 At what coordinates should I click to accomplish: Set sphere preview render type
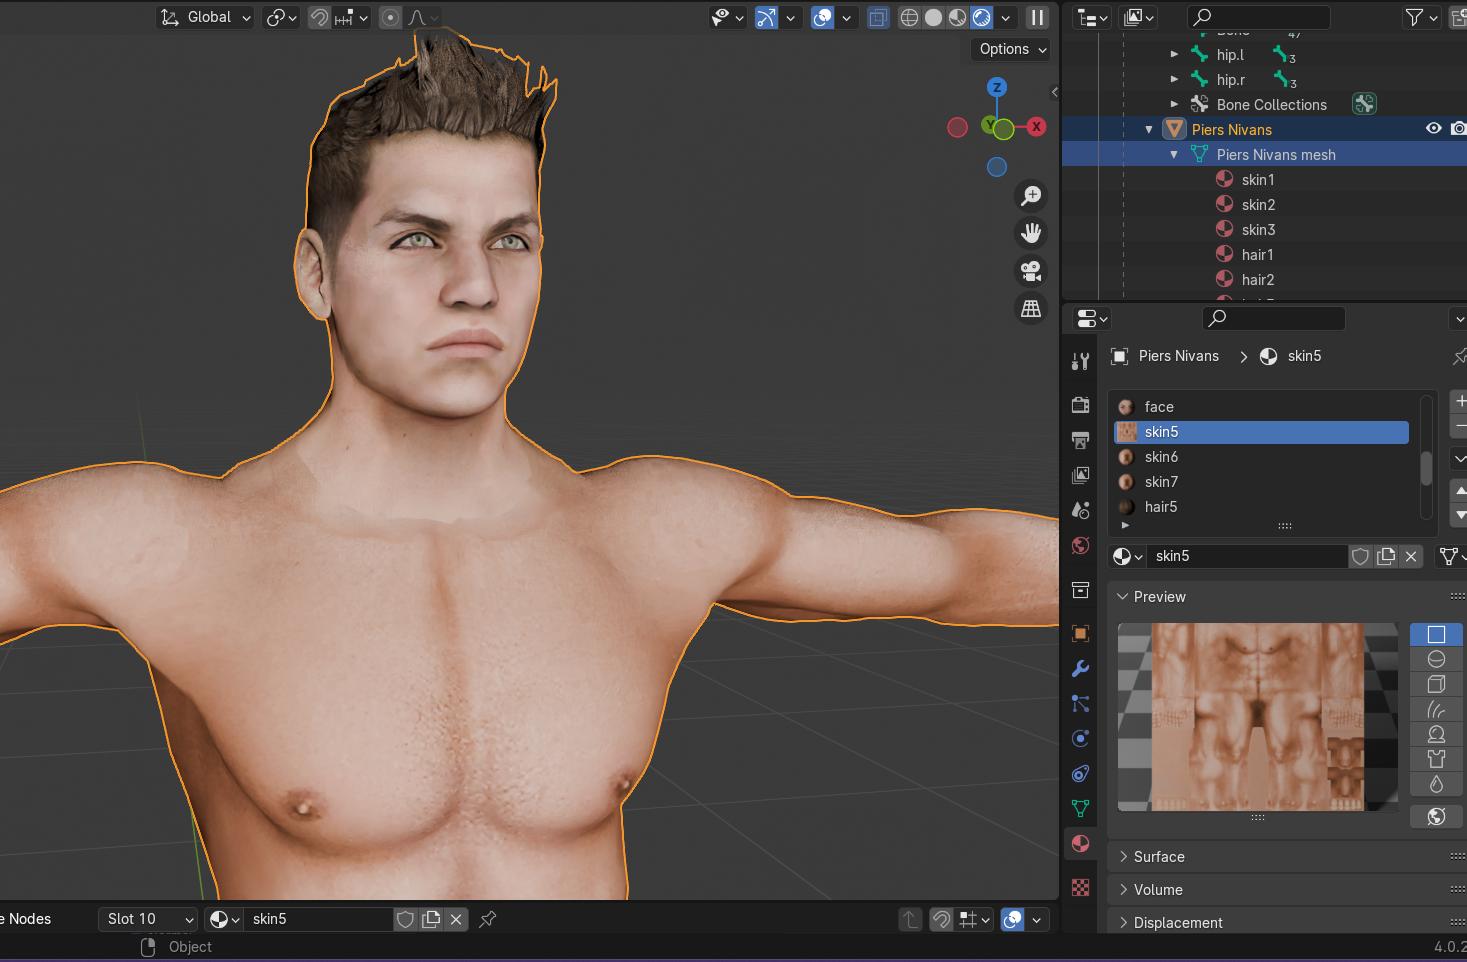click(x=1436, y=659)
